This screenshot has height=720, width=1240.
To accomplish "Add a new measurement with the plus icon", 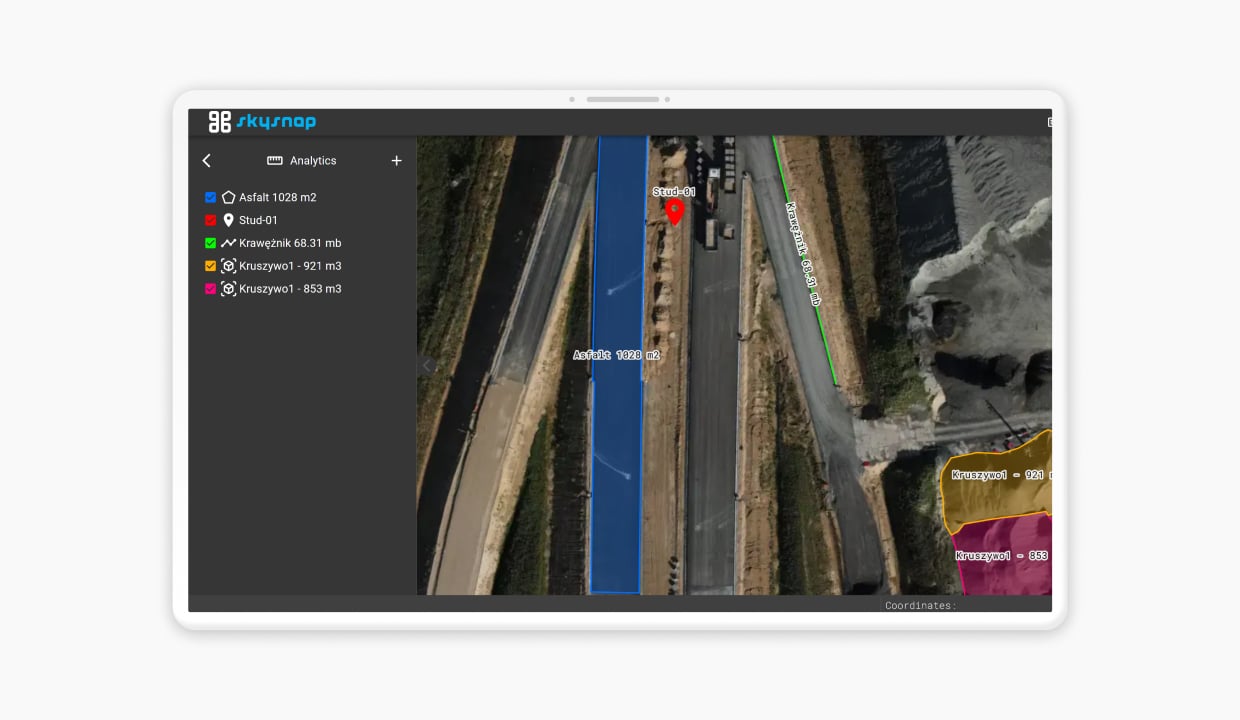I will pyautogui.click(x=396, y=161).
